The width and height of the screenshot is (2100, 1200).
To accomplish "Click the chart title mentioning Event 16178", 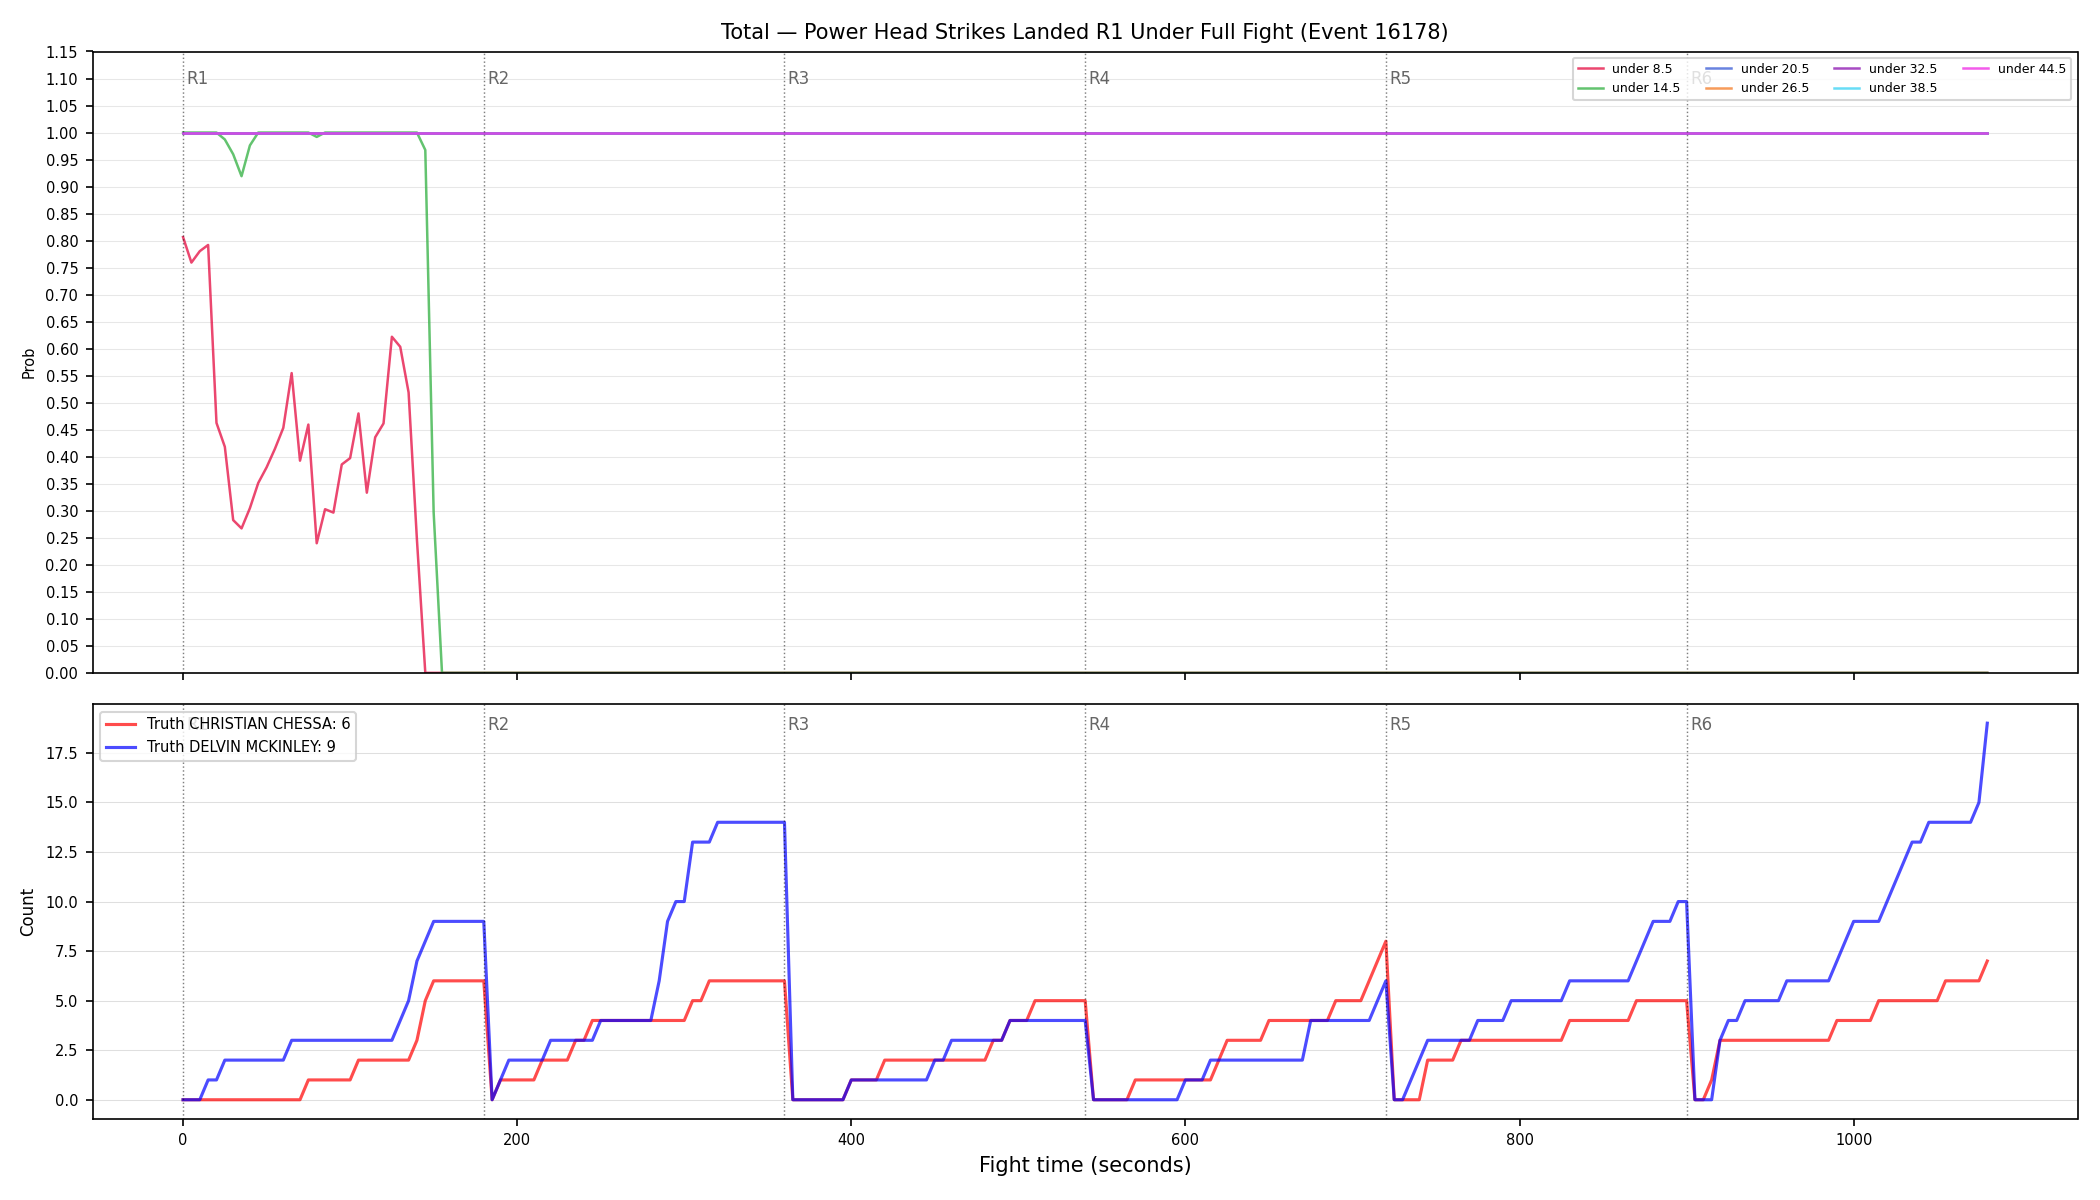I will click(x=1084, y=32).
